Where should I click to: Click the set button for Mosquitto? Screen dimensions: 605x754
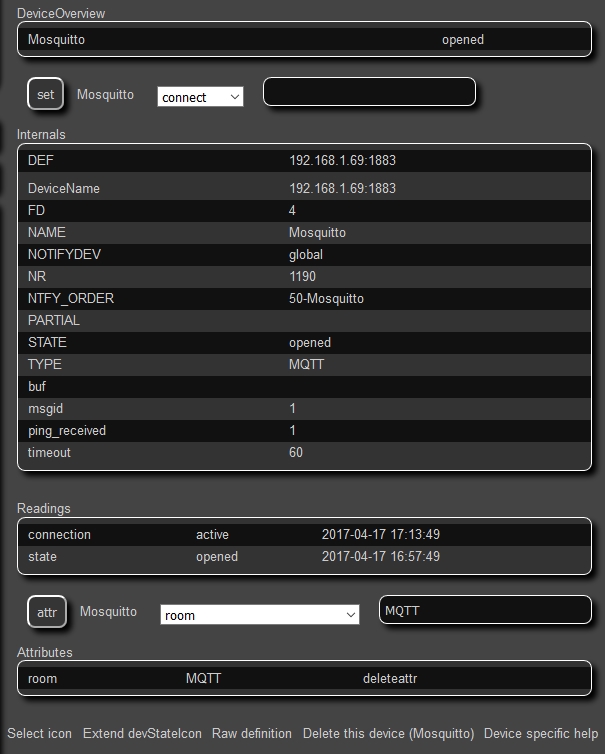(x=46, y=95)
